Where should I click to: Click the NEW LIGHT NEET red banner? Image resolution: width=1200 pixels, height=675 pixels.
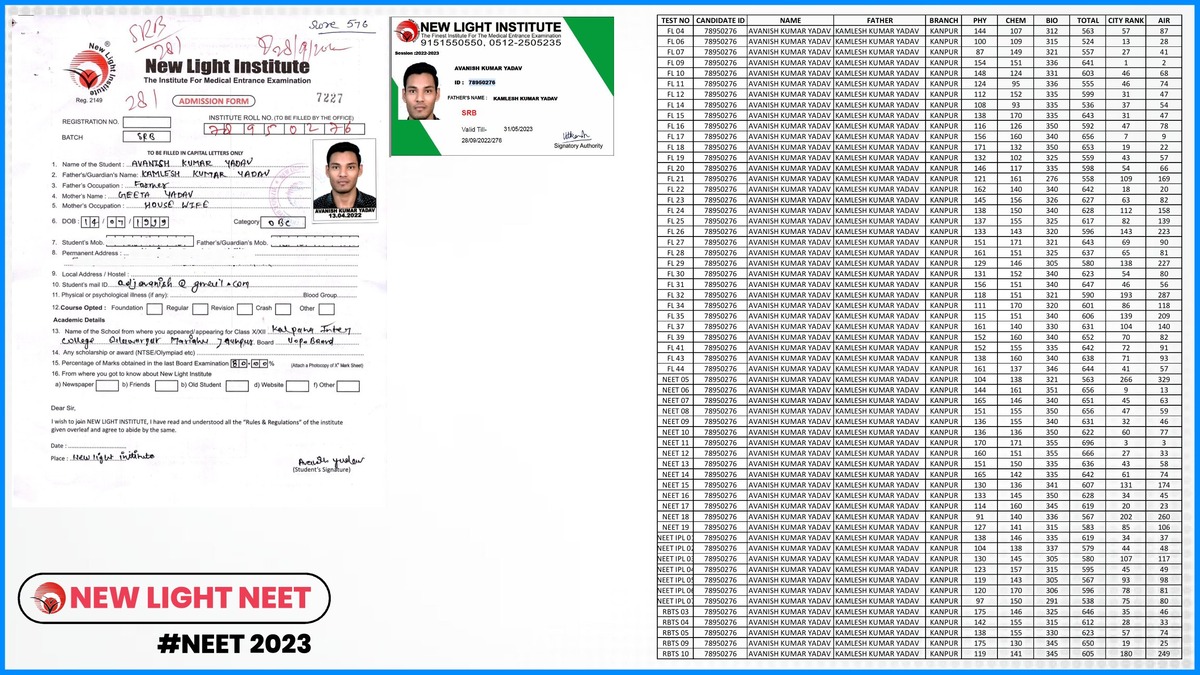[x=174, y=600]
